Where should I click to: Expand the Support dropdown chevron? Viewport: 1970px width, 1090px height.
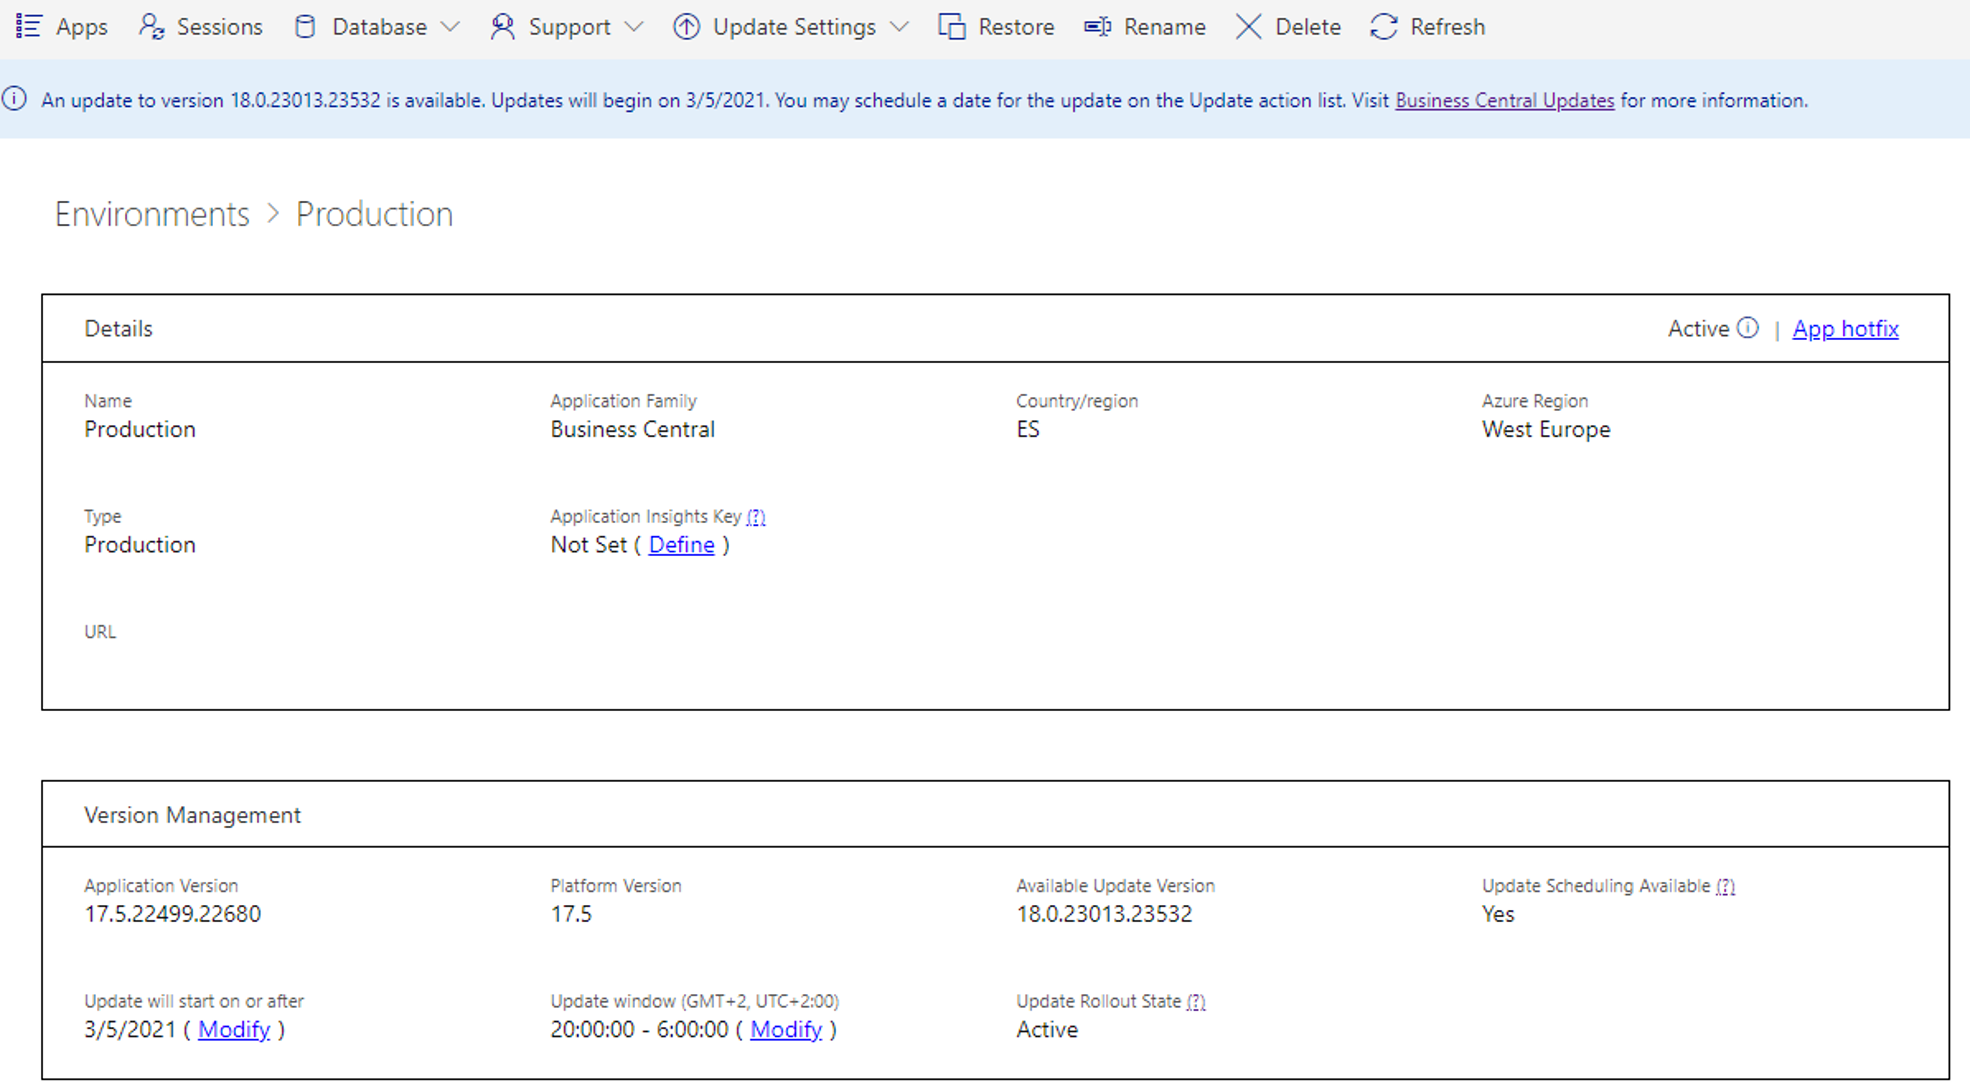[634, 27]
